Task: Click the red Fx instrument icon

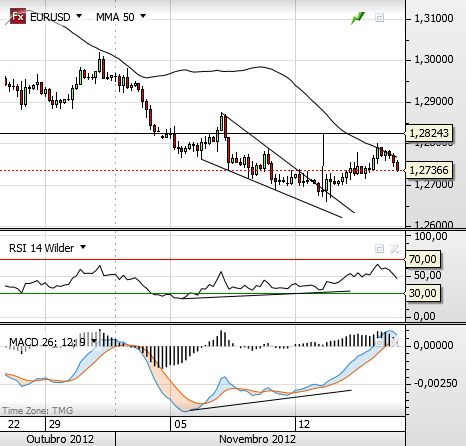Action: [18, 17]
